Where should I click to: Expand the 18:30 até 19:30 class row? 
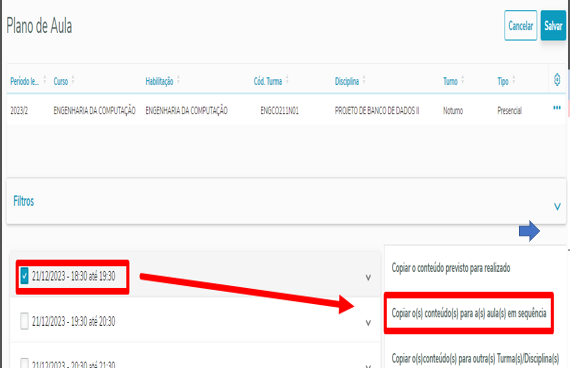tap(368, 277)
